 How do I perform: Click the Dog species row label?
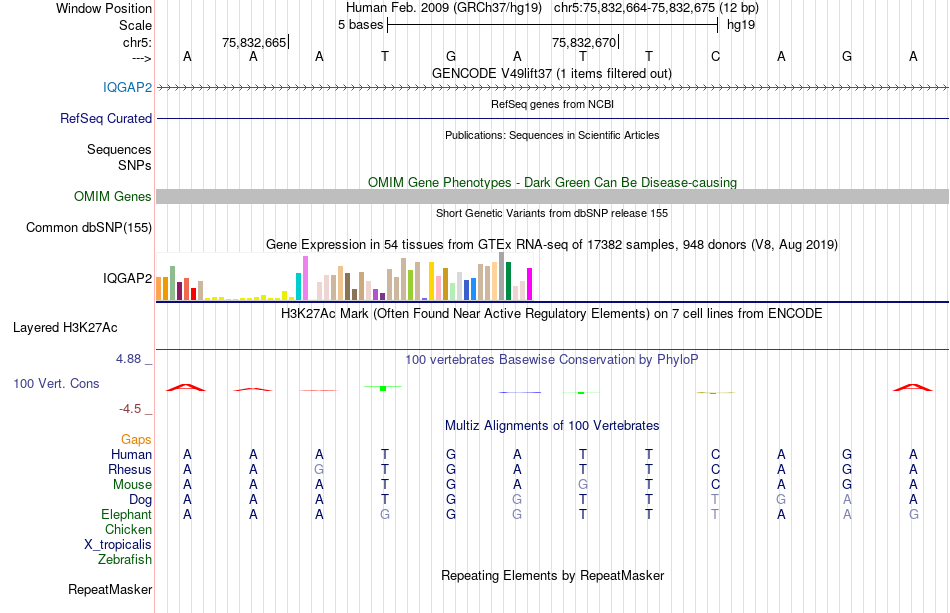[140, 500]
